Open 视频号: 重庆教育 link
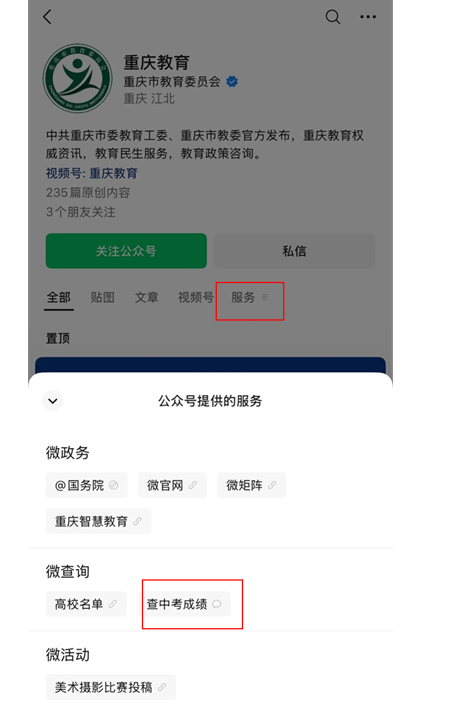Screen dimensions: 468x713 tap(91, 173)
